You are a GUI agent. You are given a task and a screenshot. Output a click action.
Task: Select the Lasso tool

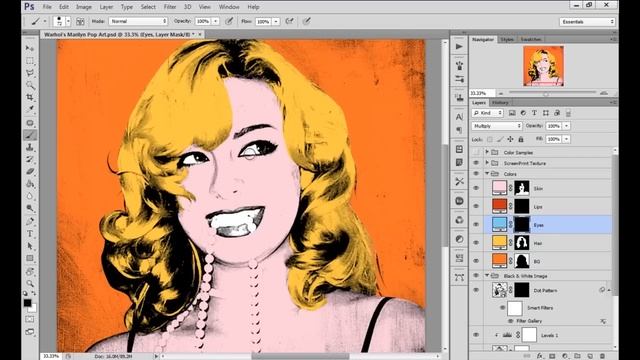click(29, 73)
